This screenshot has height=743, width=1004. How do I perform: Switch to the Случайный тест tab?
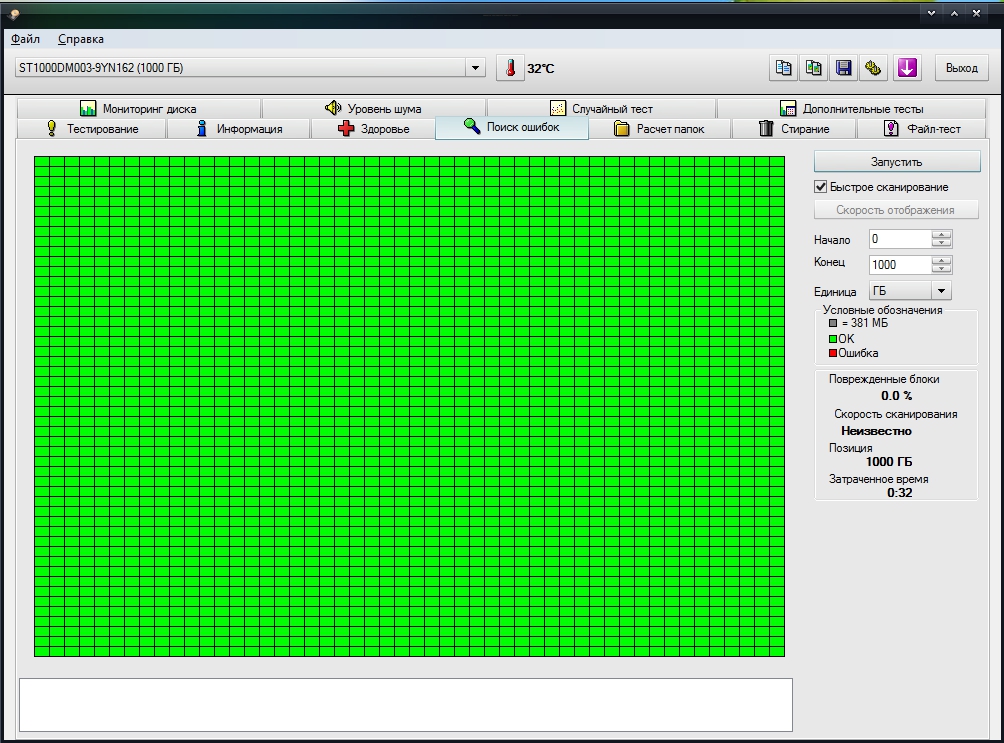coord(601,109)
